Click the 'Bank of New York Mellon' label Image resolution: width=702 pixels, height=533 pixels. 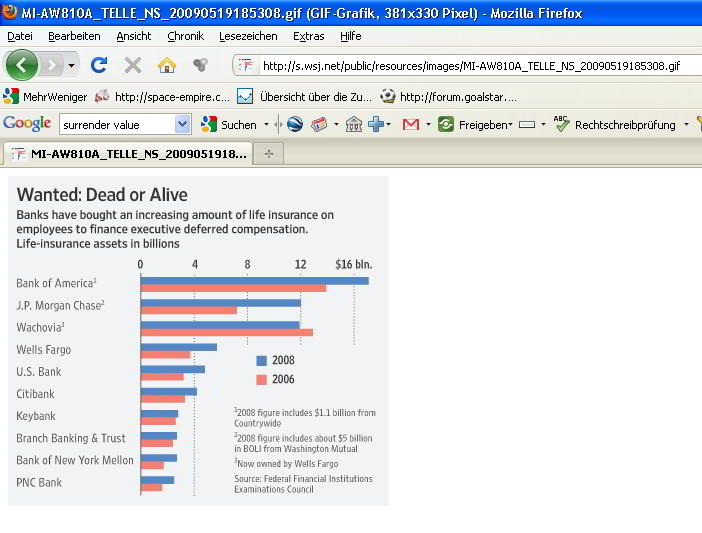(75, 461)
